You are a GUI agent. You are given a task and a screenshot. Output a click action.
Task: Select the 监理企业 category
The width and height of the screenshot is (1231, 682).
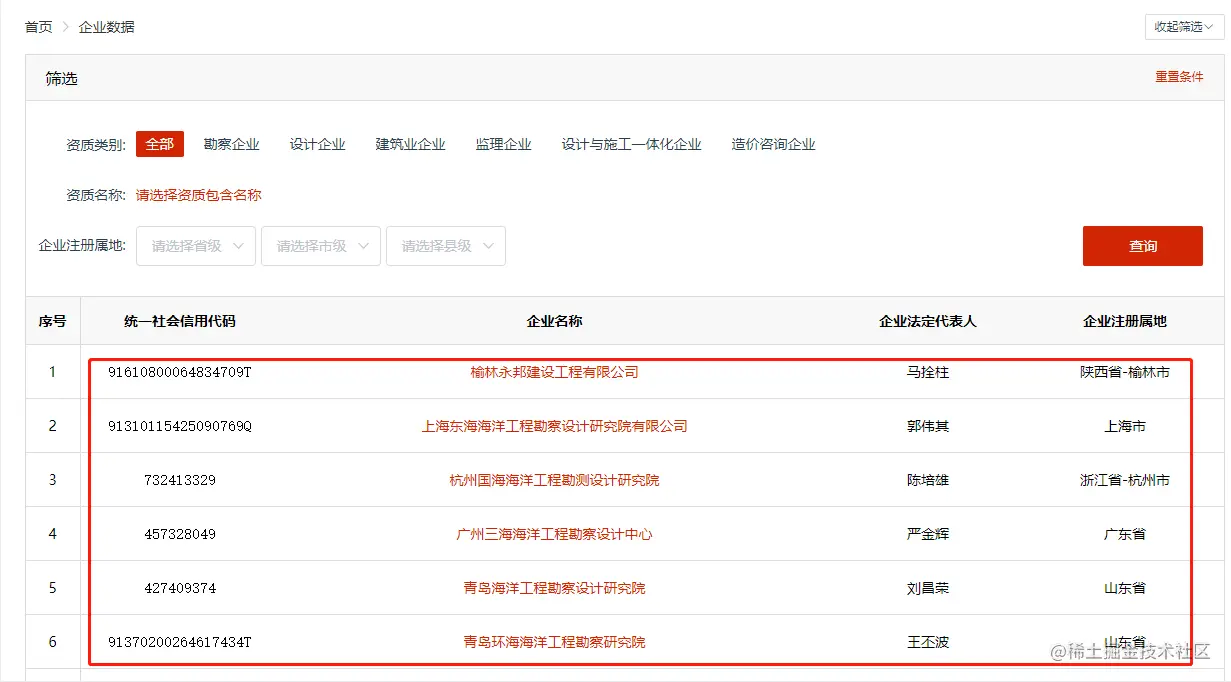pos(504,144)
